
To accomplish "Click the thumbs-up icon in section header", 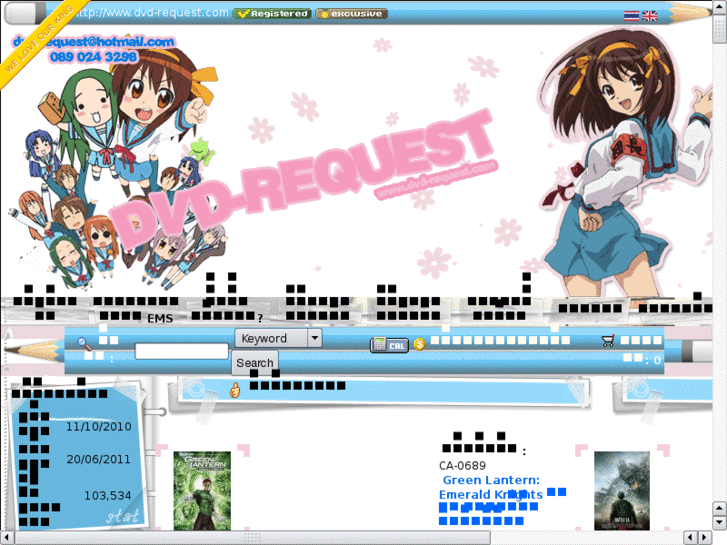I will click(x=235, y=390).
